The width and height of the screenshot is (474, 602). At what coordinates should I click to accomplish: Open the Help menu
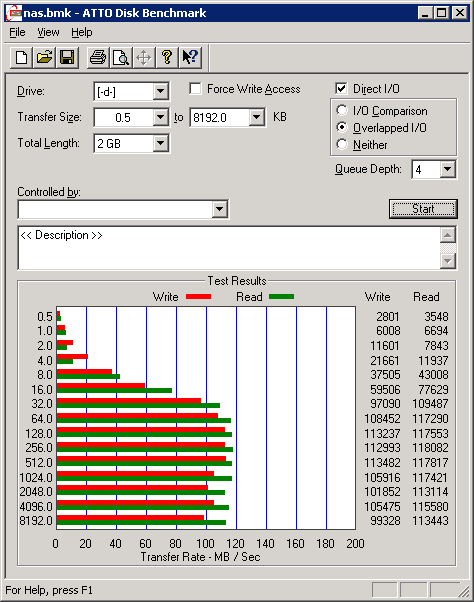tap(82, 32)
